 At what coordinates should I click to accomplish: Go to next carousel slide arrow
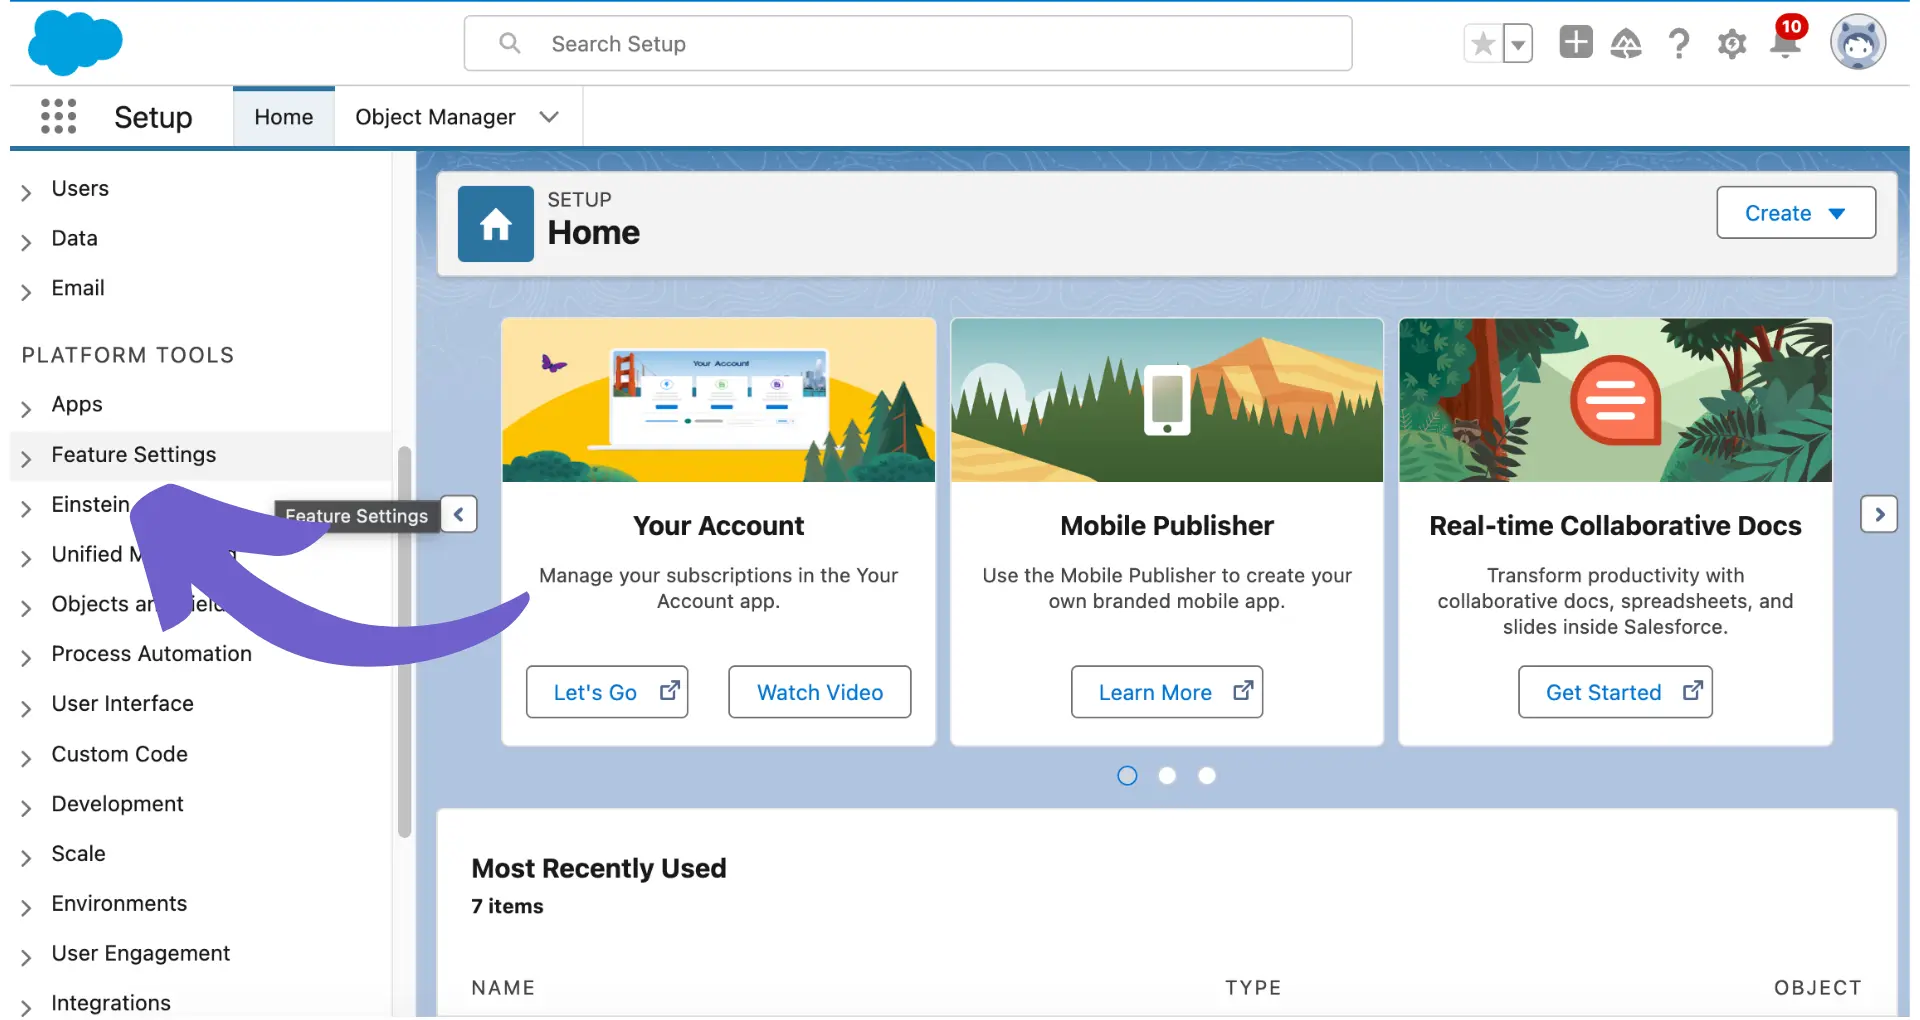pyautogui.click(x=1879, y=514)
